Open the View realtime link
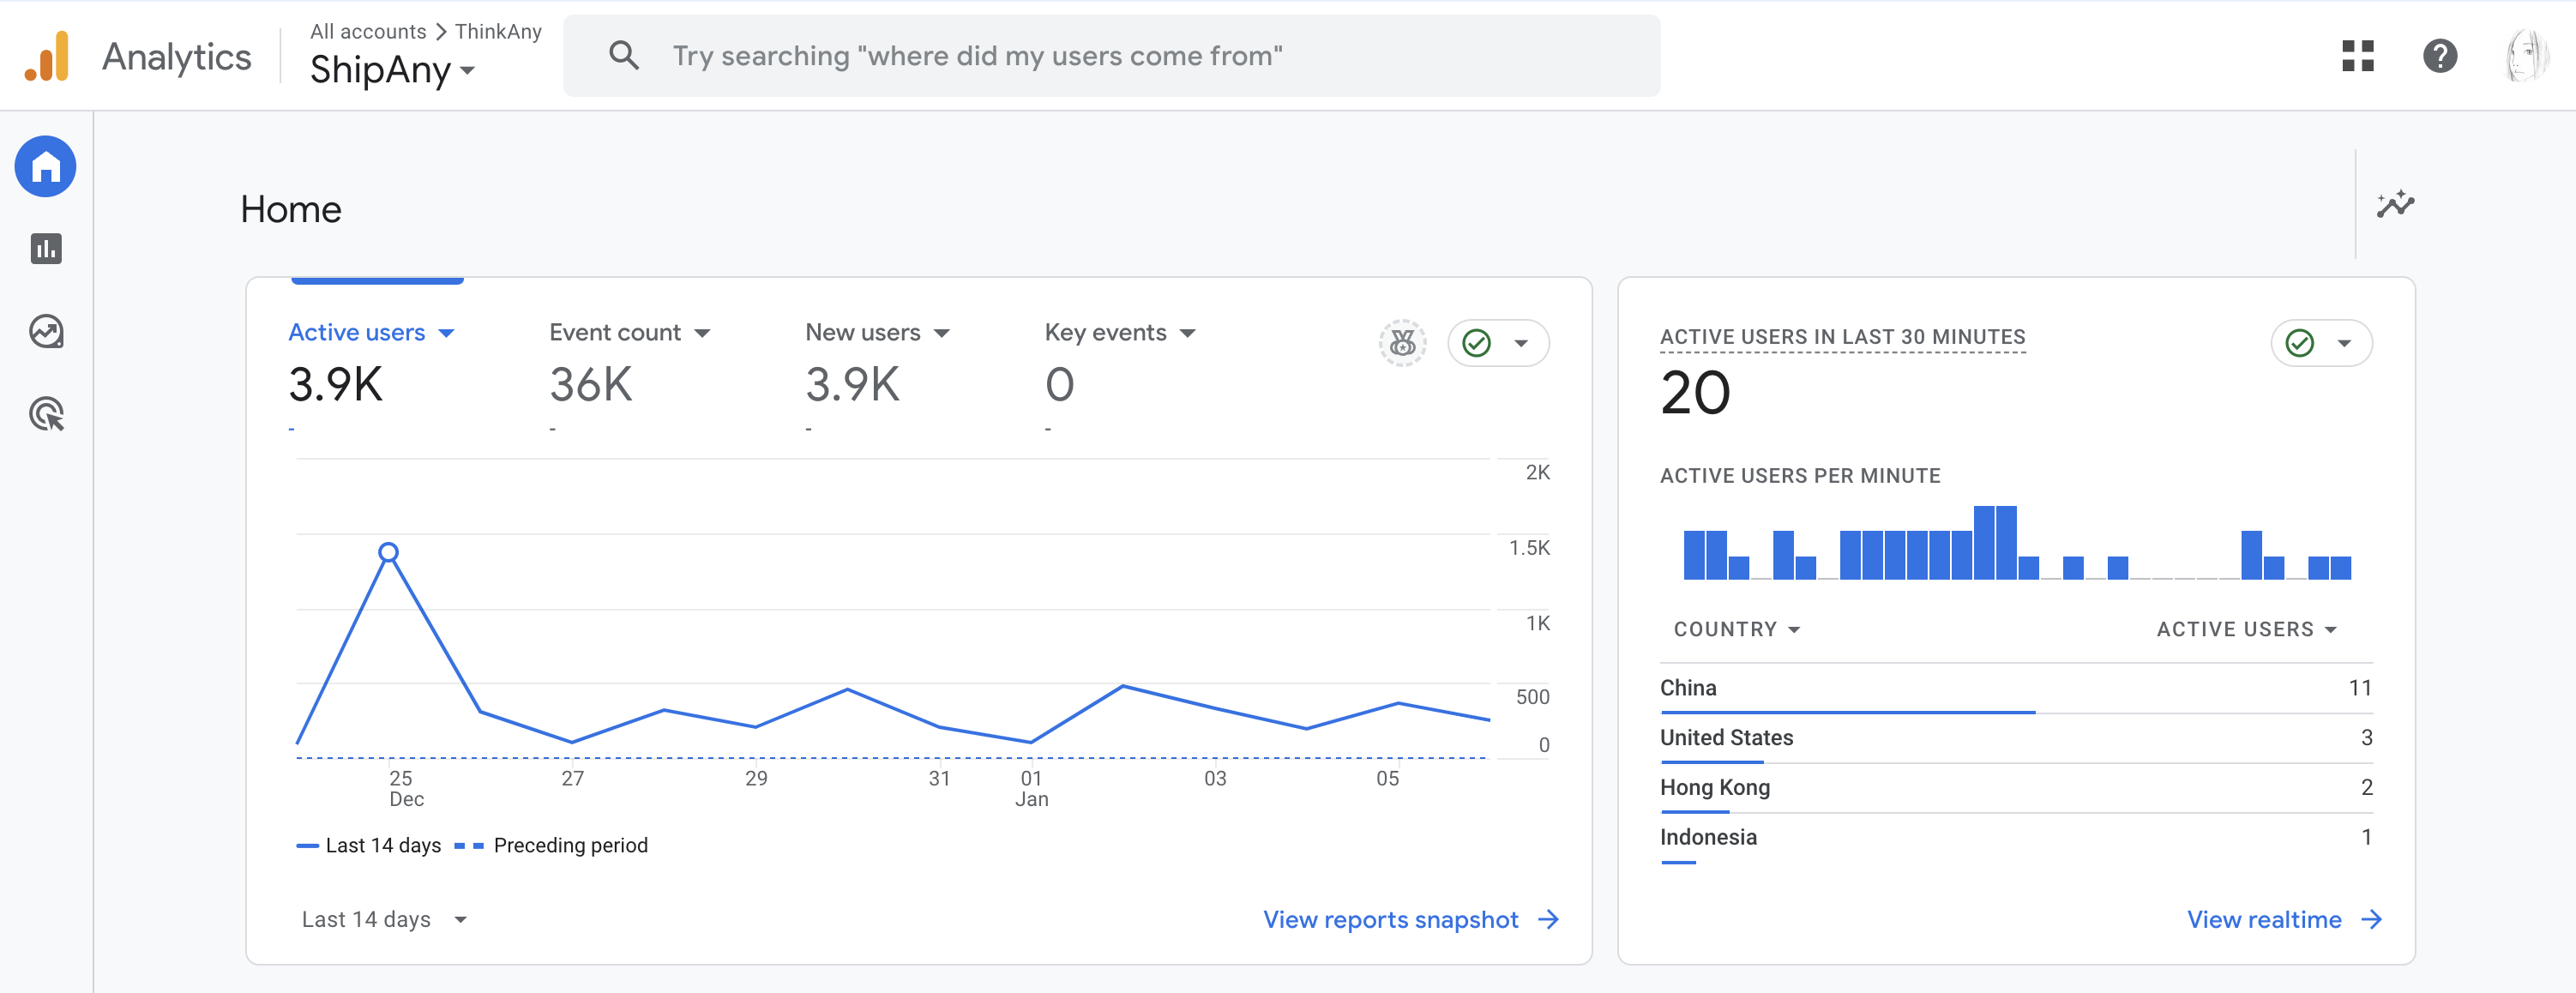This screenshot has width=2576, height=993. [2283, 919]
